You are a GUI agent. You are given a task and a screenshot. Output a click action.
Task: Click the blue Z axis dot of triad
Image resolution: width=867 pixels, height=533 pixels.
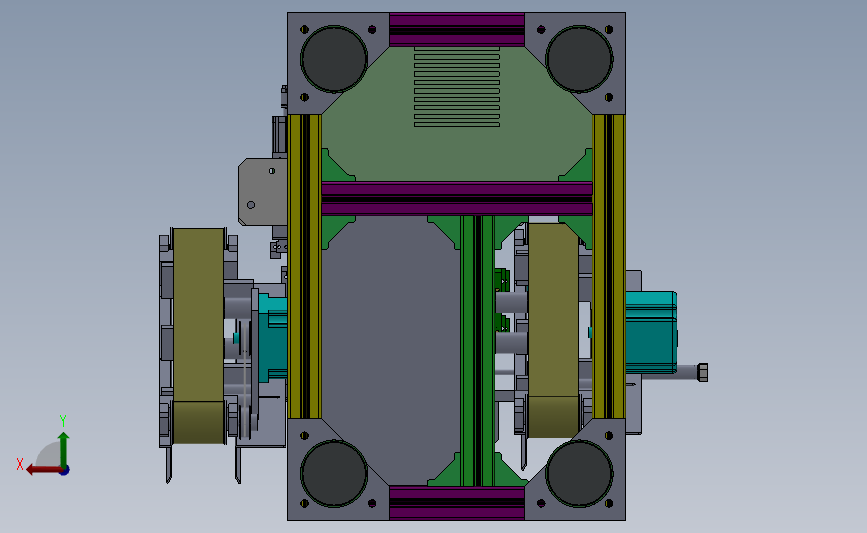65,471
